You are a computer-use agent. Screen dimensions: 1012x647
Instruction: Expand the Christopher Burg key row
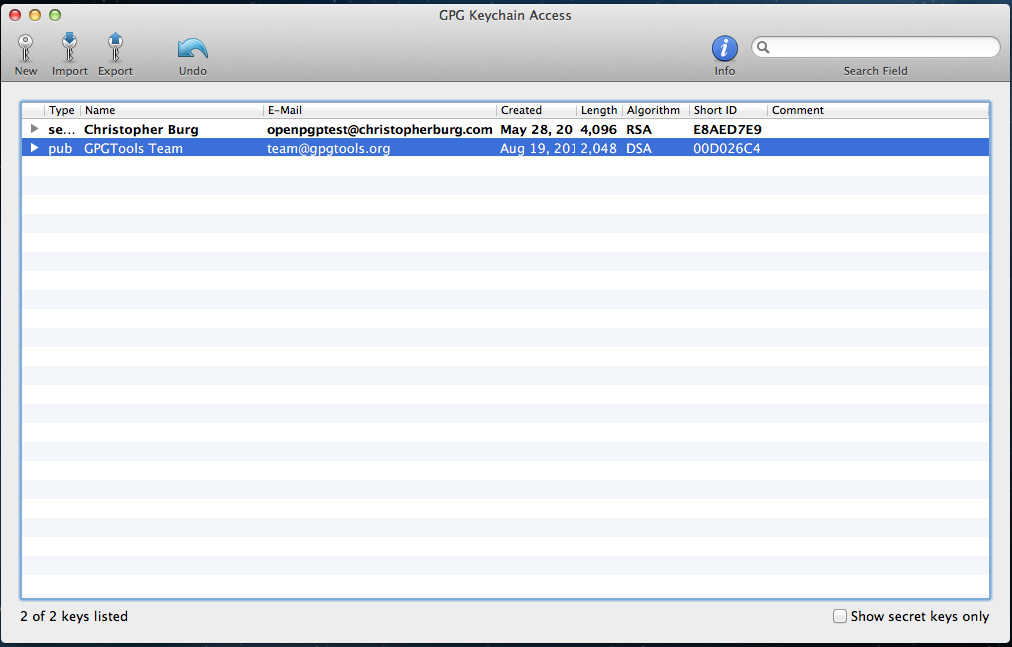(35, 129)
